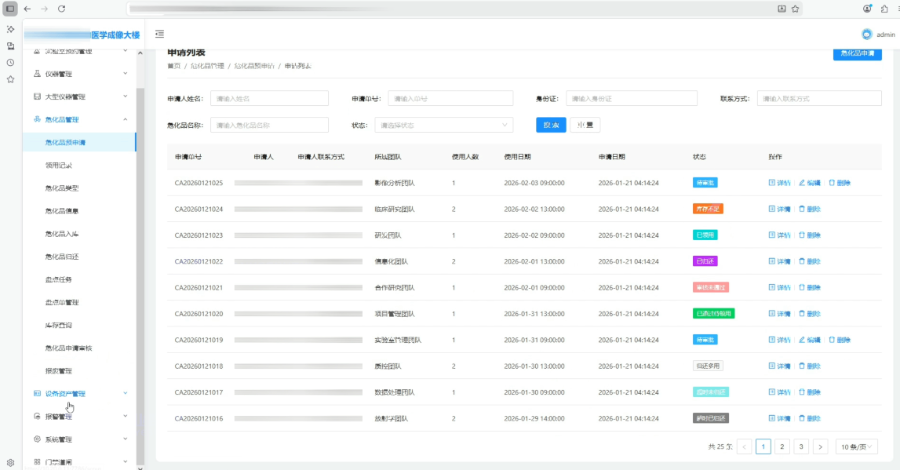
Task: Open 危化品信息 in sidebar
Action: tap(62, 211)
